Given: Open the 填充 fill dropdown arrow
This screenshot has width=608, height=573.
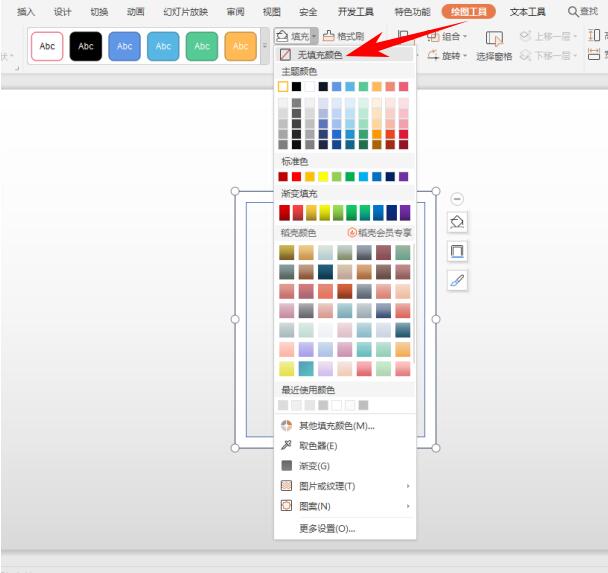Looking at the screenshot, I should click(314, 36).
